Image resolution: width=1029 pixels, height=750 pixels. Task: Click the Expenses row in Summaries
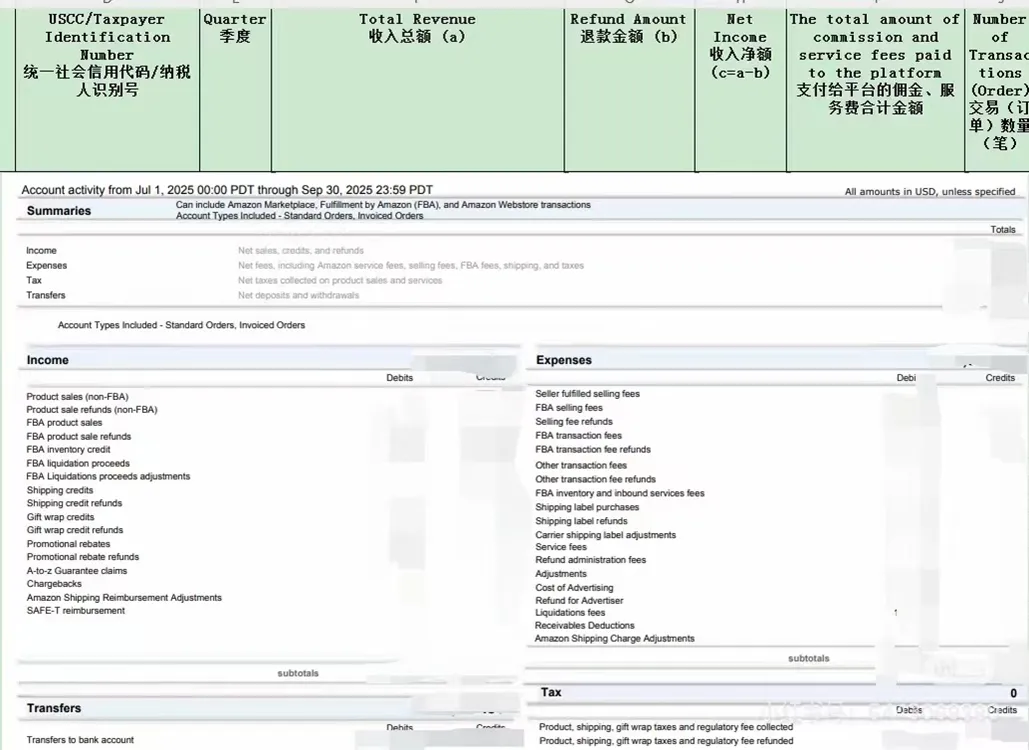coord(47,265)
